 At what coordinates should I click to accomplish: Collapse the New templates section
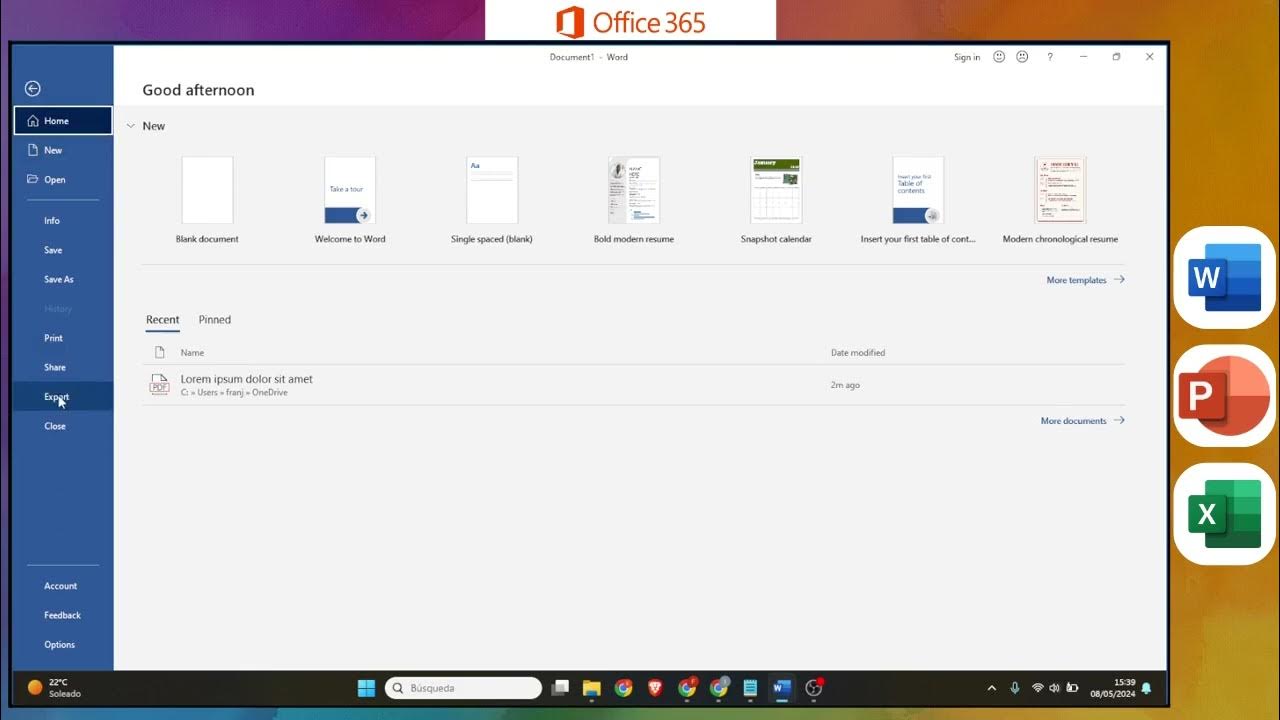click(131, 126)
